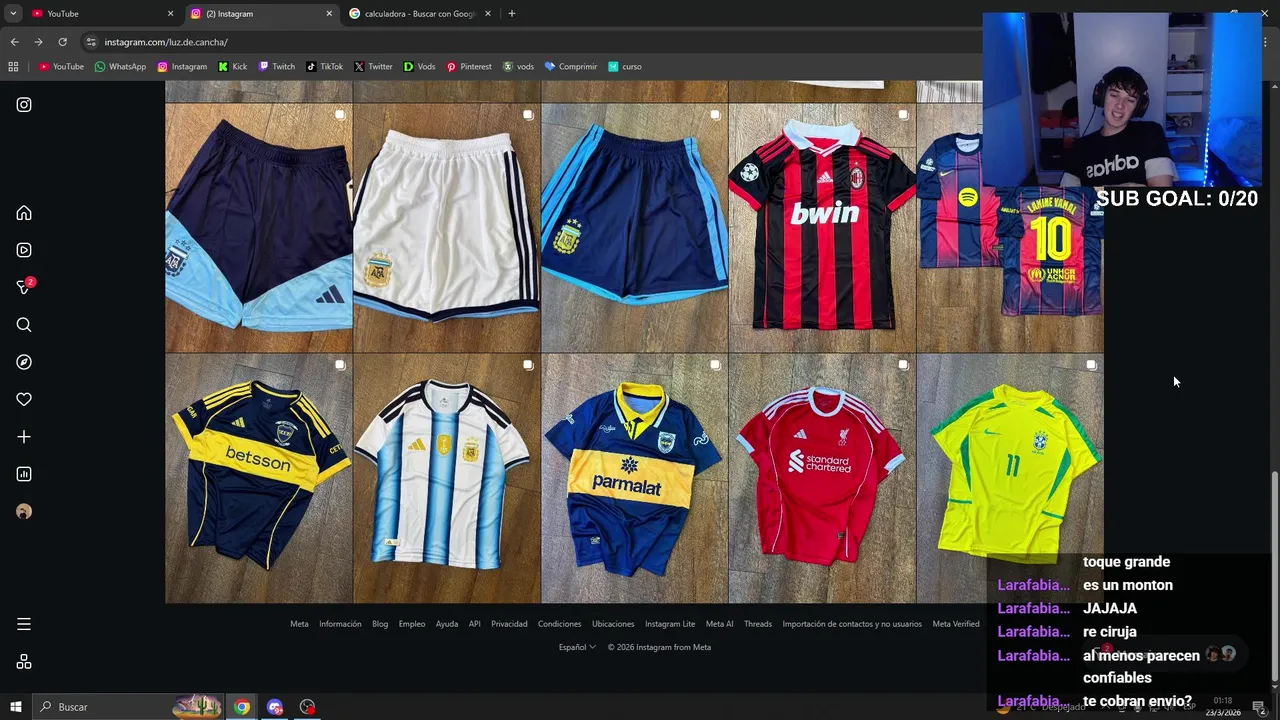Open Reels in the Instagram sidebar

(24, 250)
